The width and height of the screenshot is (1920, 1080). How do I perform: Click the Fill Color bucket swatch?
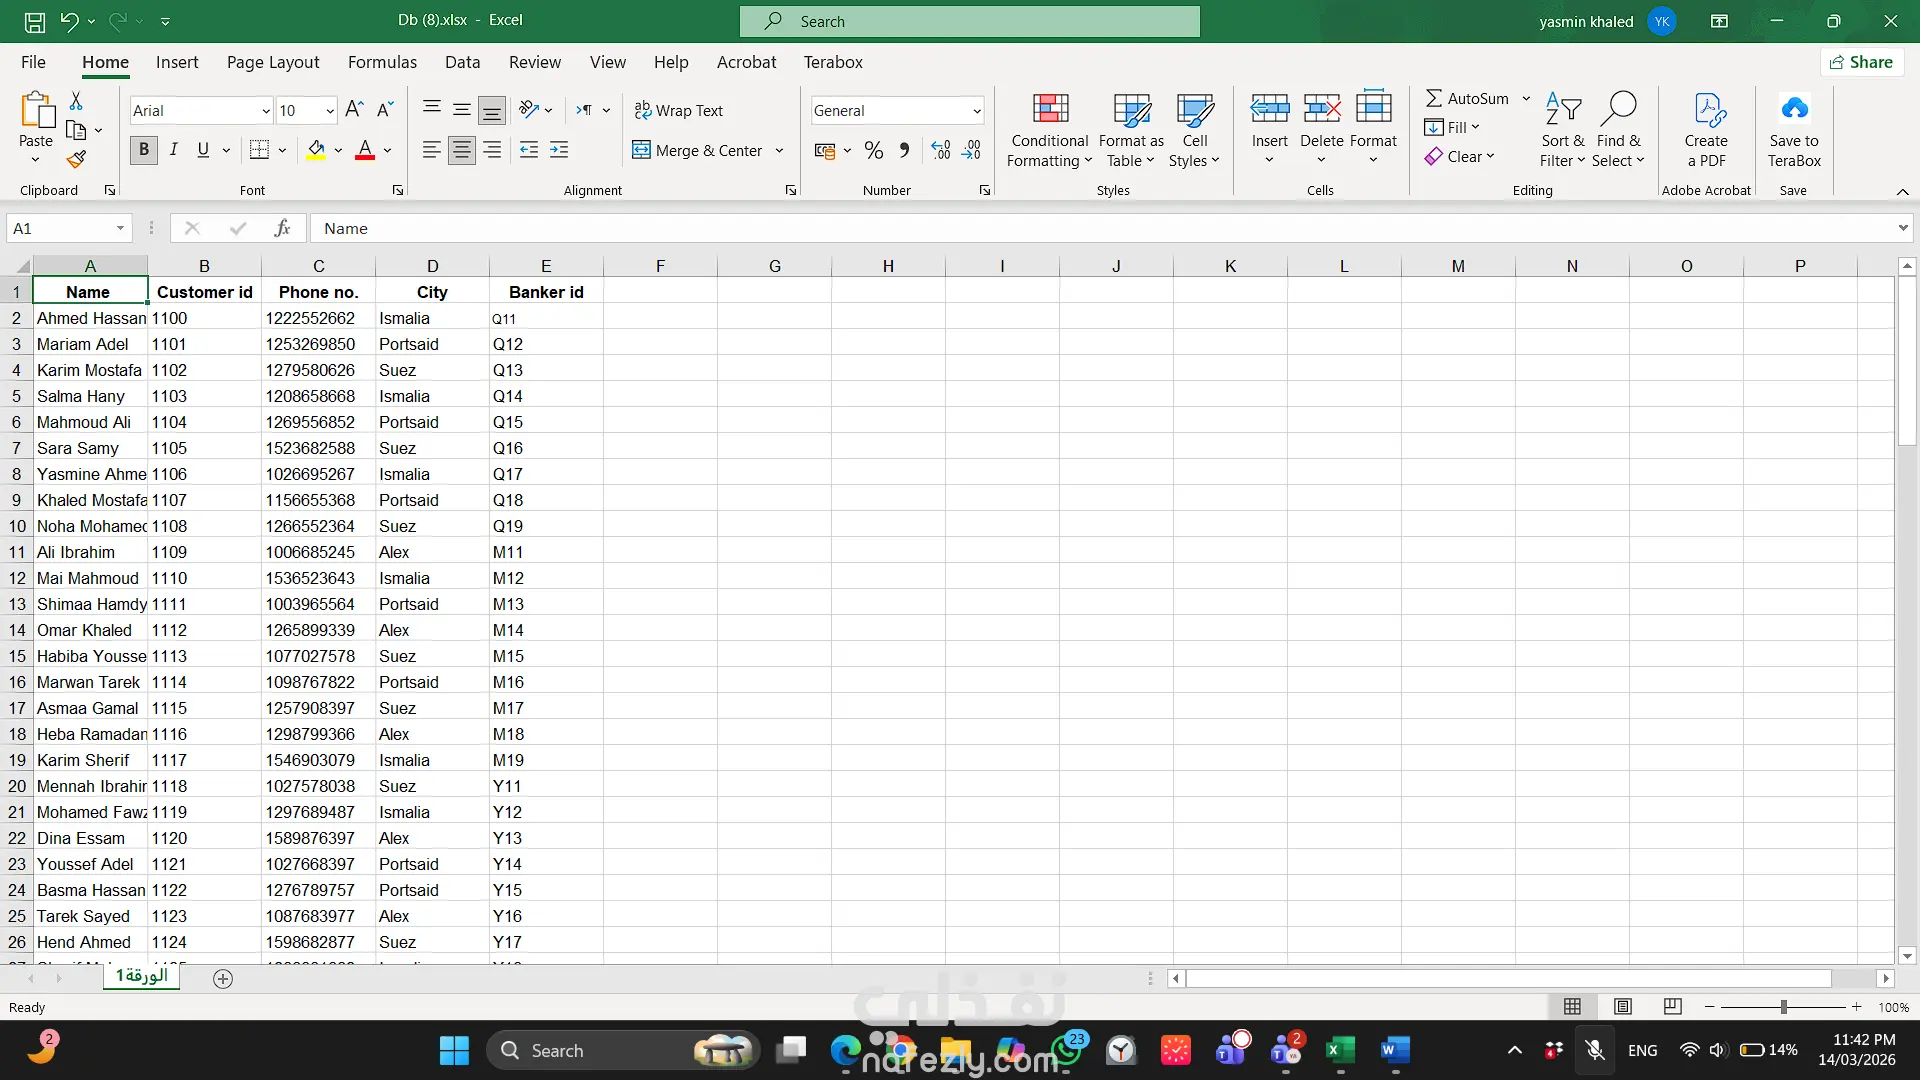click(x=316, y=150)
